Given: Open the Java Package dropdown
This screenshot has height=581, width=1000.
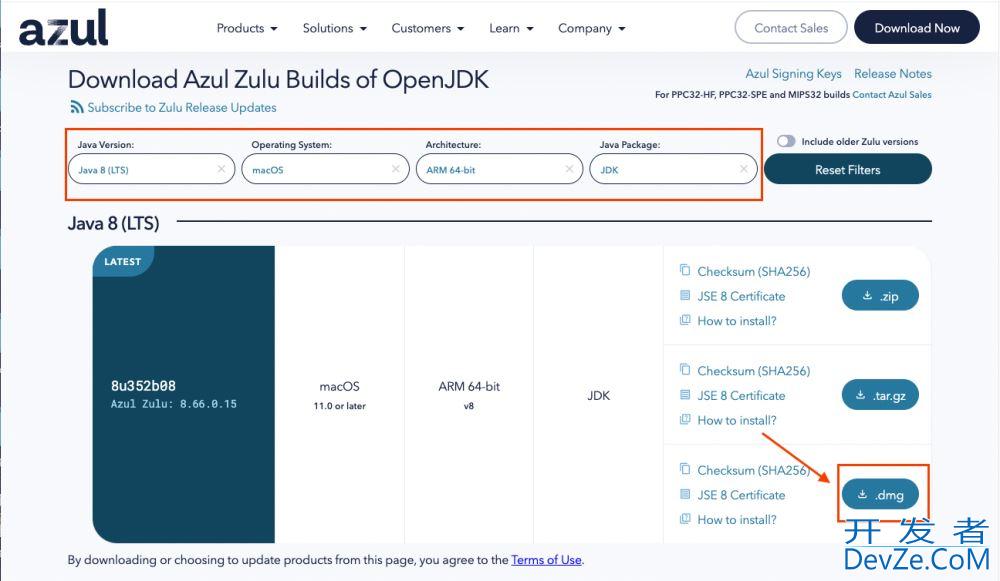Looking at the screenshot, I should point(673,169).
